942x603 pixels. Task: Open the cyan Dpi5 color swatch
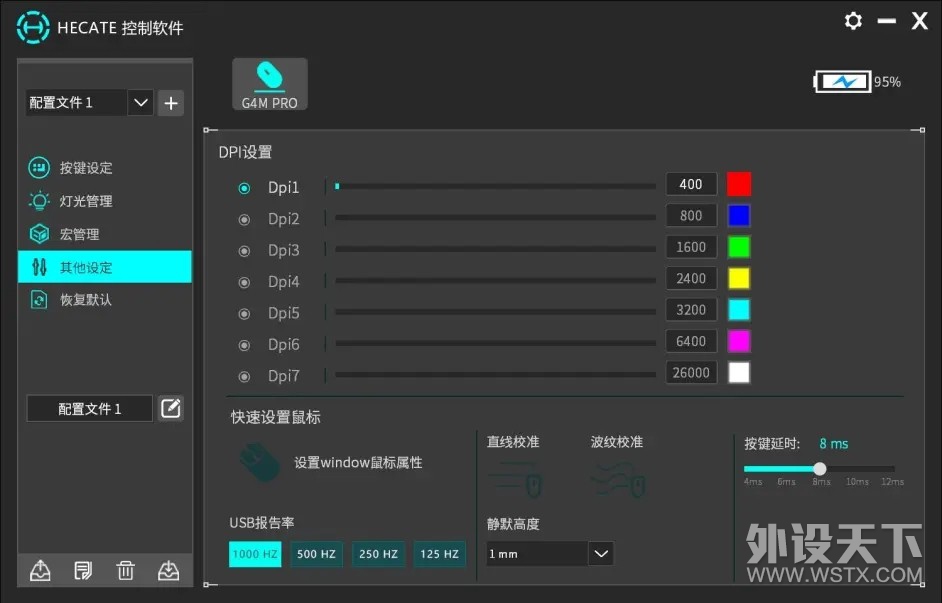click(739, 310)
